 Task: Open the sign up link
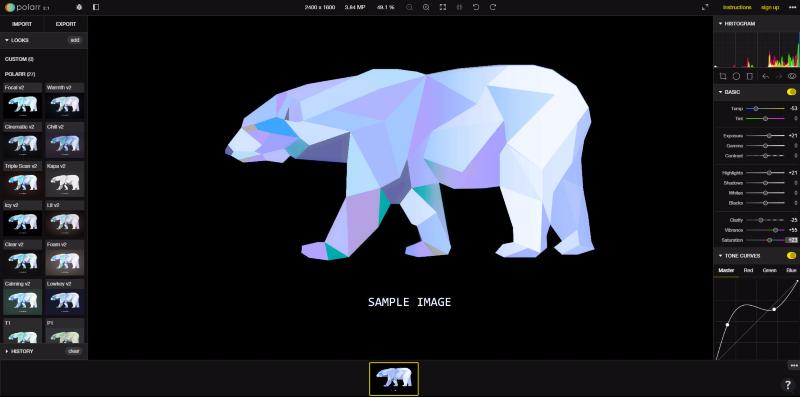[x=770, y=7]
